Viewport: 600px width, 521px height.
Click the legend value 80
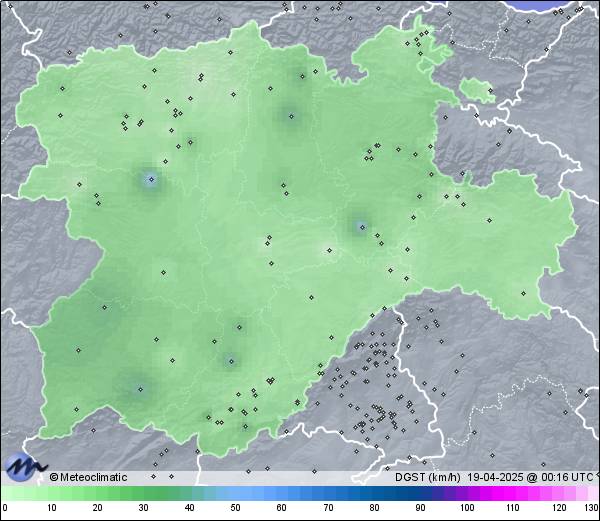point(375,508)
